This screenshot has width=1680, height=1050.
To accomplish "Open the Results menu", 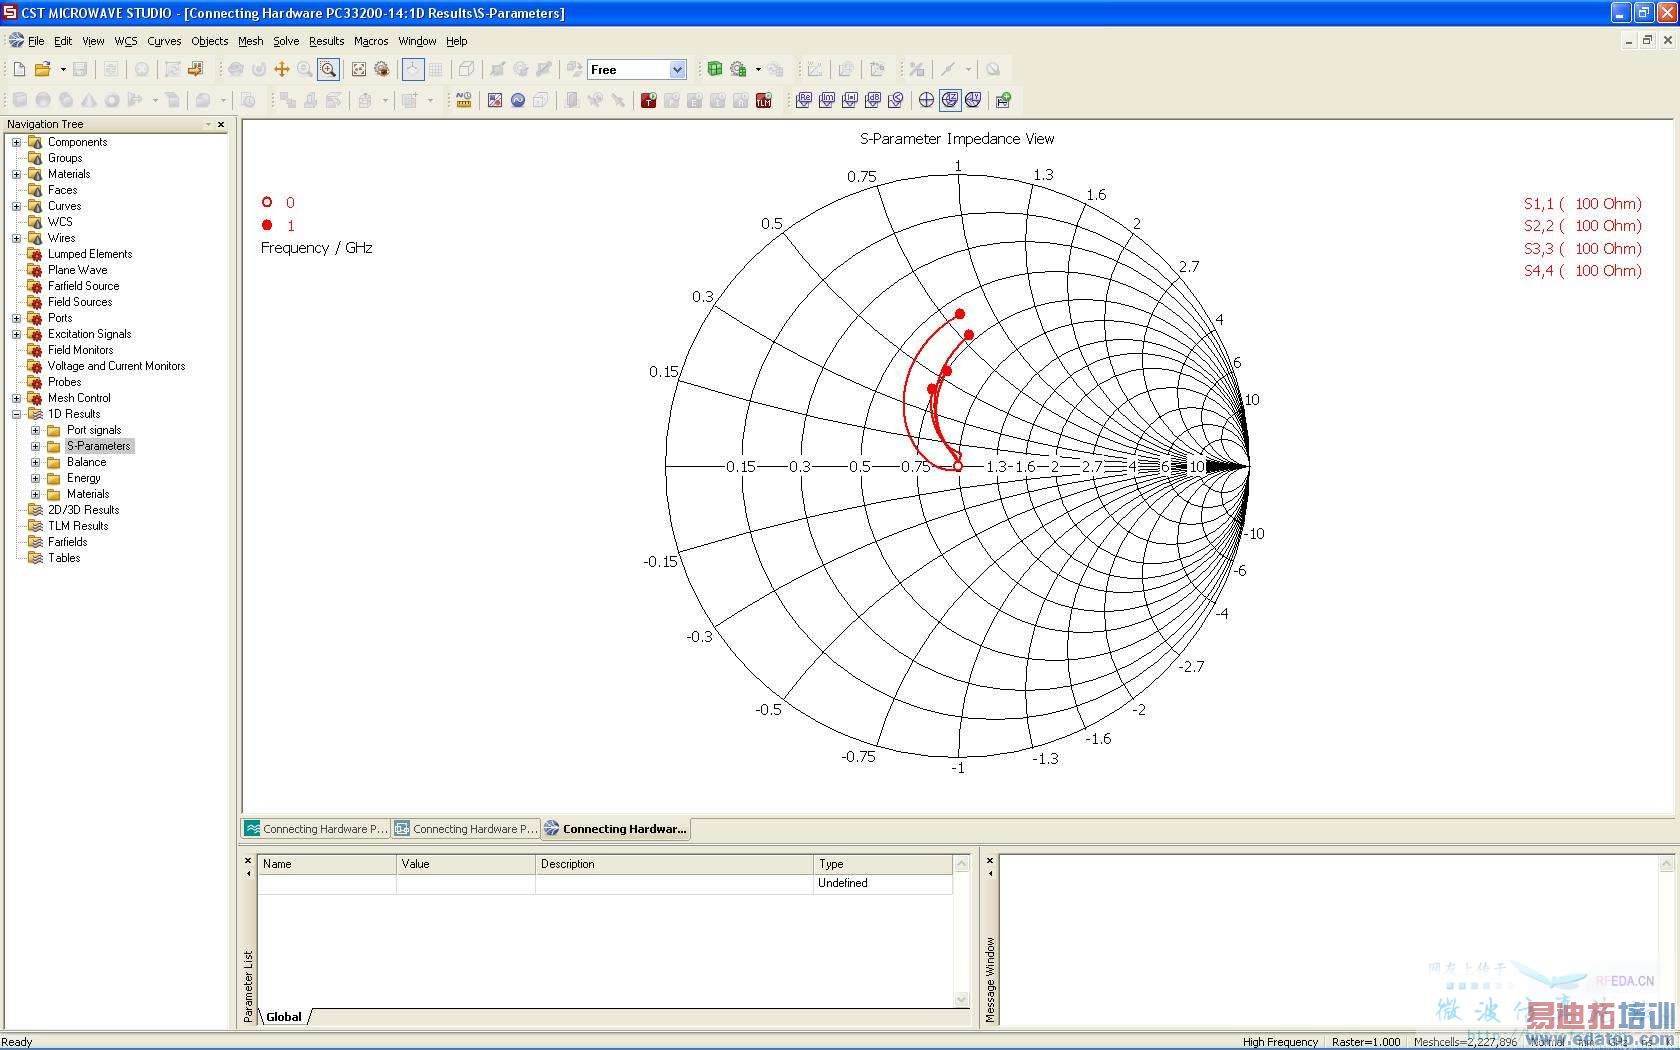I will click(326, 41).
